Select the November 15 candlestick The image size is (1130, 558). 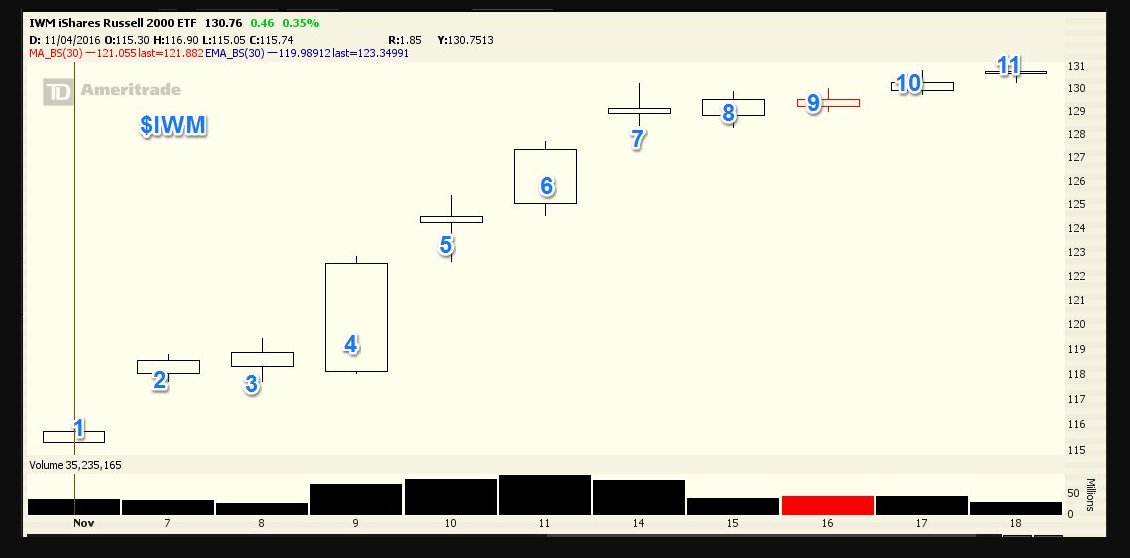pos(733,107)
